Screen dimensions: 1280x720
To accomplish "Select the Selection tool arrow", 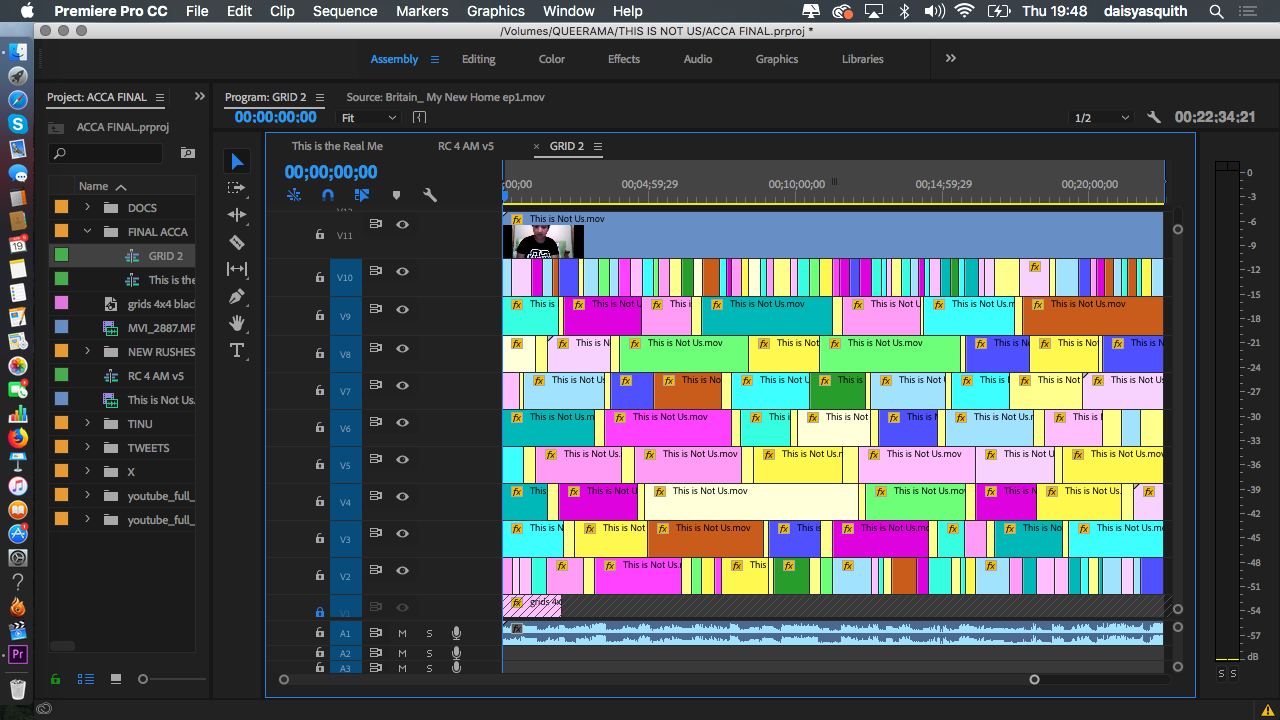I will tap(237, 161).
